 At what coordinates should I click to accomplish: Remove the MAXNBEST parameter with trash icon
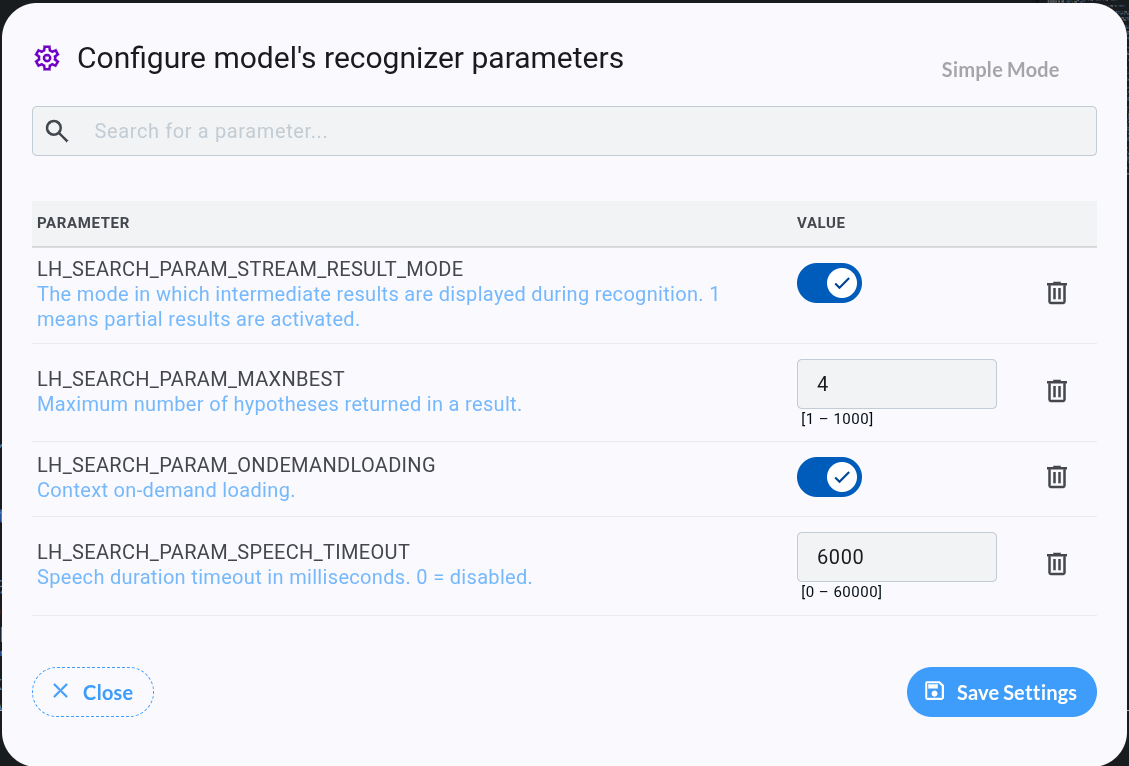coord(1056,390)
